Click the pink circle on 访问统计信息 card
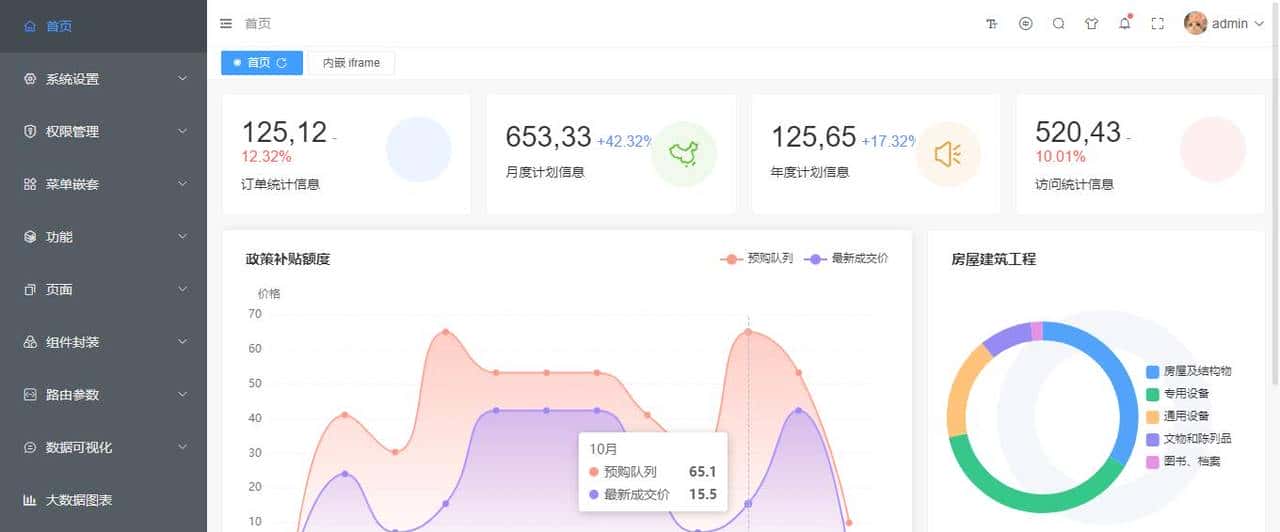Image resolution: width=1280 pixels, height=532 pixels. 1213,149
